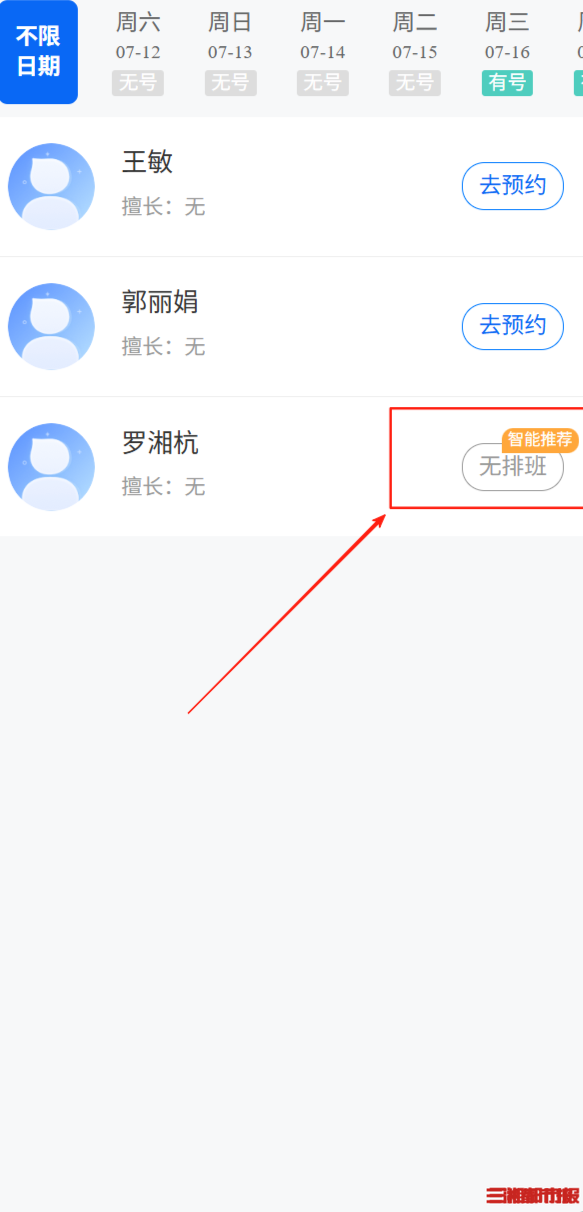Book 郭丽娟 with the 去预约 button
The width and height of the screenshot is (583, 1212).
tap(513, 326)
